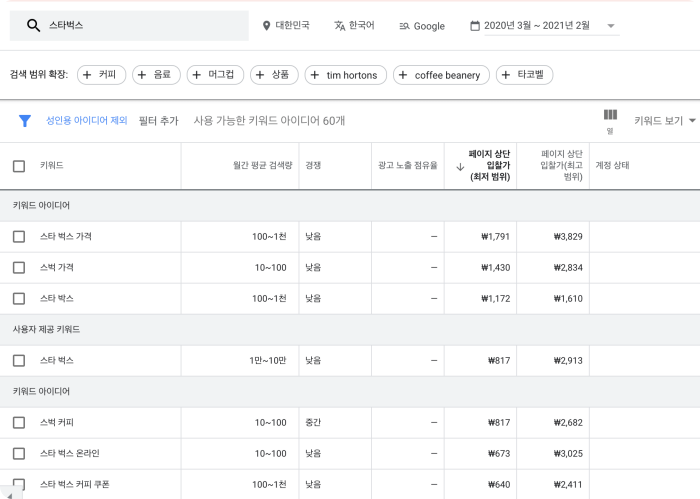
Task: Check the 스타 박스 row checkbox
Action: [19, 299]
